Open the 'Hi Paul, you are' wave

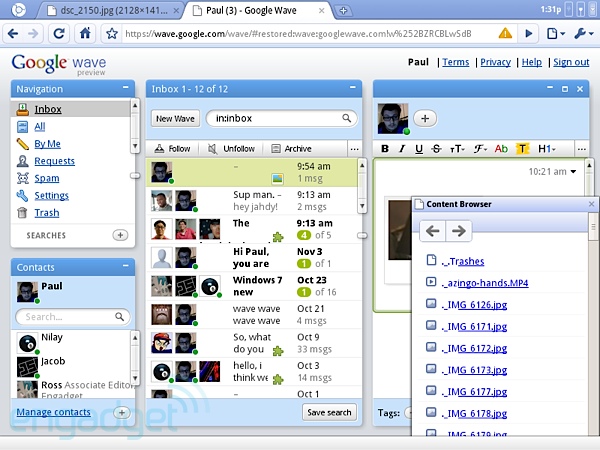coord(253,258)
